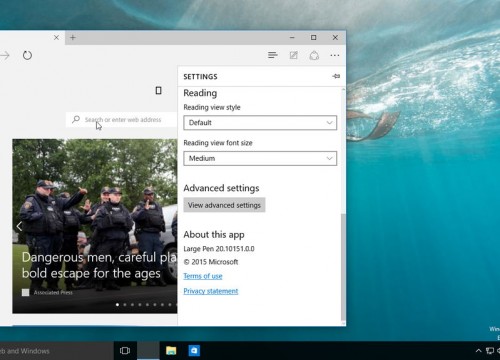Viewport: 500px width, 360px height.
Task: Pin the Settings pane with pin icon
Action: [x=336, y=76]
